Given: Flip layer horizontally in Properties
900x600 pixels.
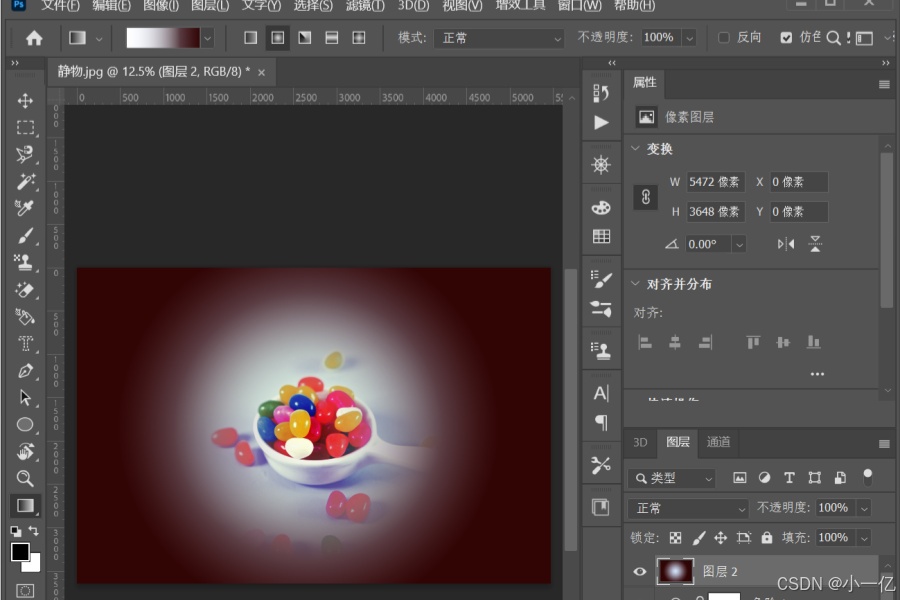Looking at the screenshot, I should 786,244.
